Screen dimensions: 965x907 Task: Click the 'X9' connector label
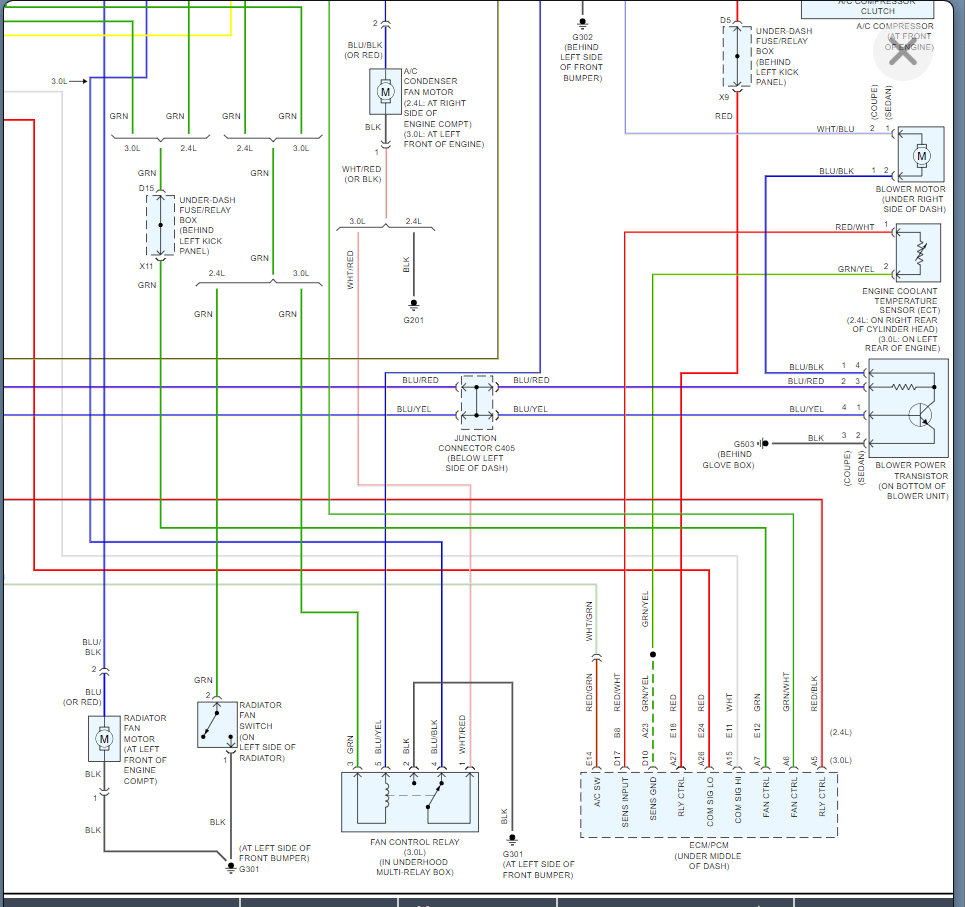click(724, 97)
